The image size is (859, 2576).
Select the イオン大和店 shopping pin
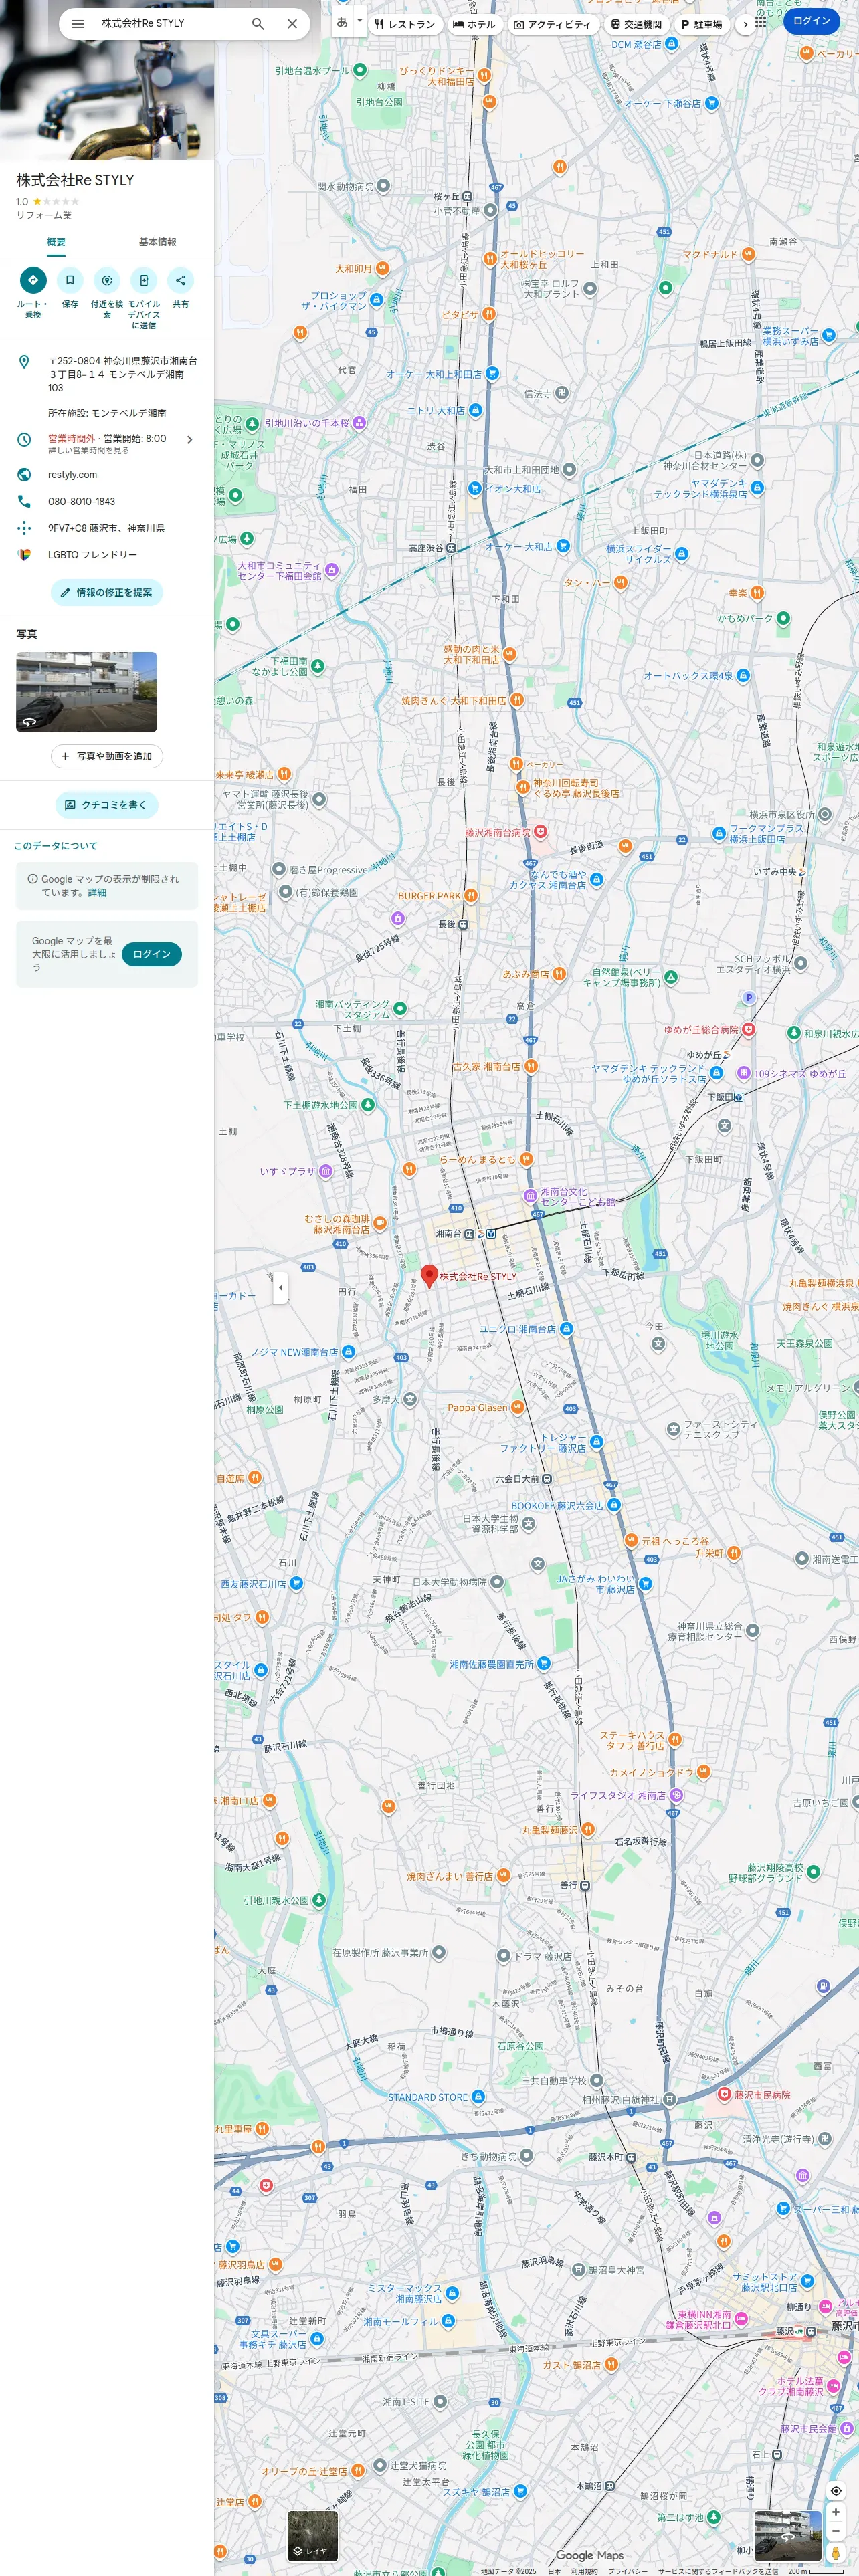pyautogui.click(x=476, y=488)
